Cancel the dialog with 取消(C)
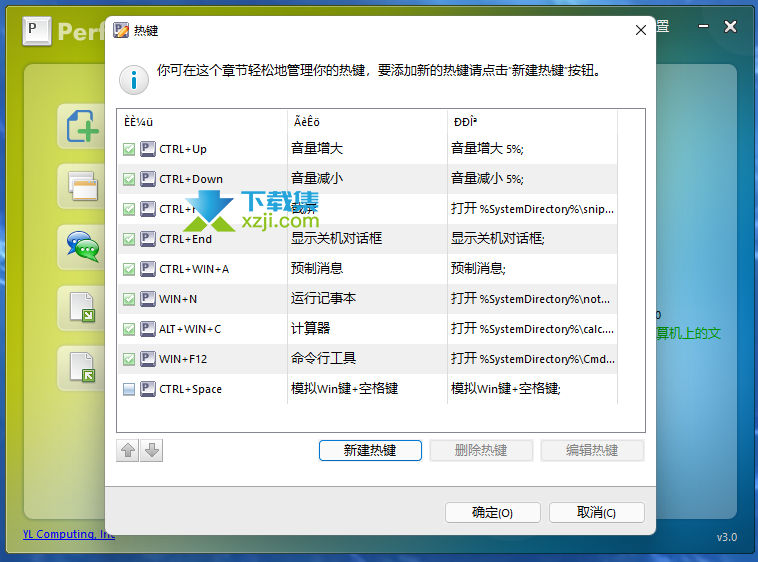 pyautogui.click(x=597, y=512)
